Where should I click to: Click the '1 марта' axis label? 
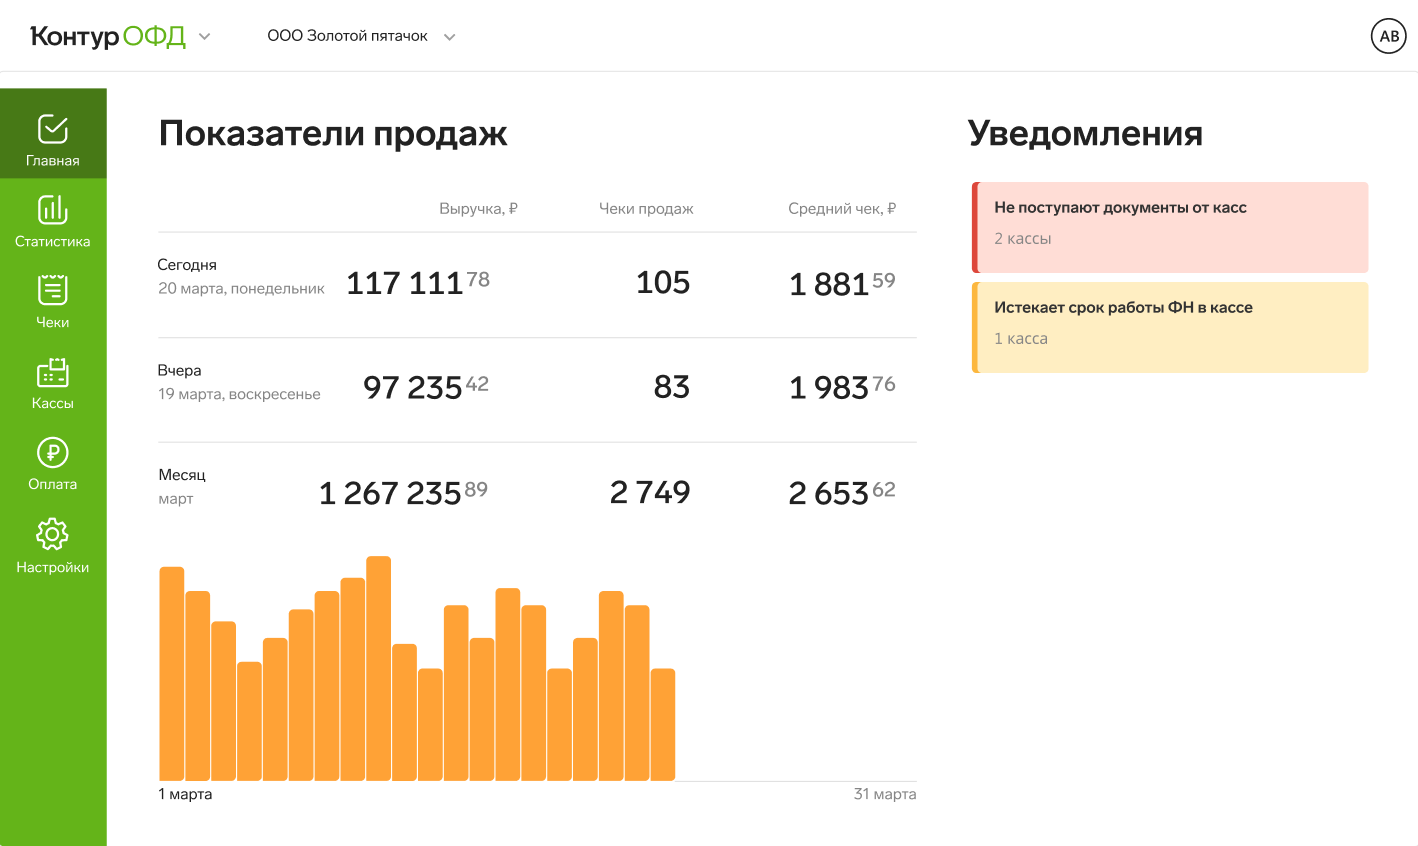[x=185, y=794]
